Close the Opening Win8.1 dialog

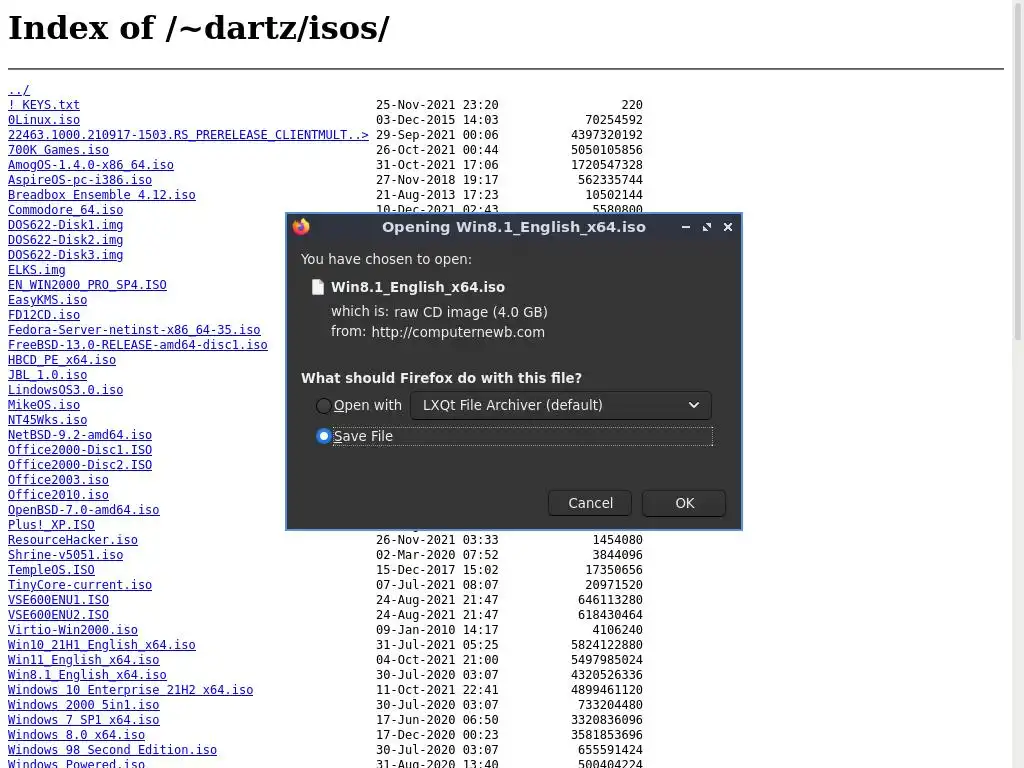click(x=728, y=227)
